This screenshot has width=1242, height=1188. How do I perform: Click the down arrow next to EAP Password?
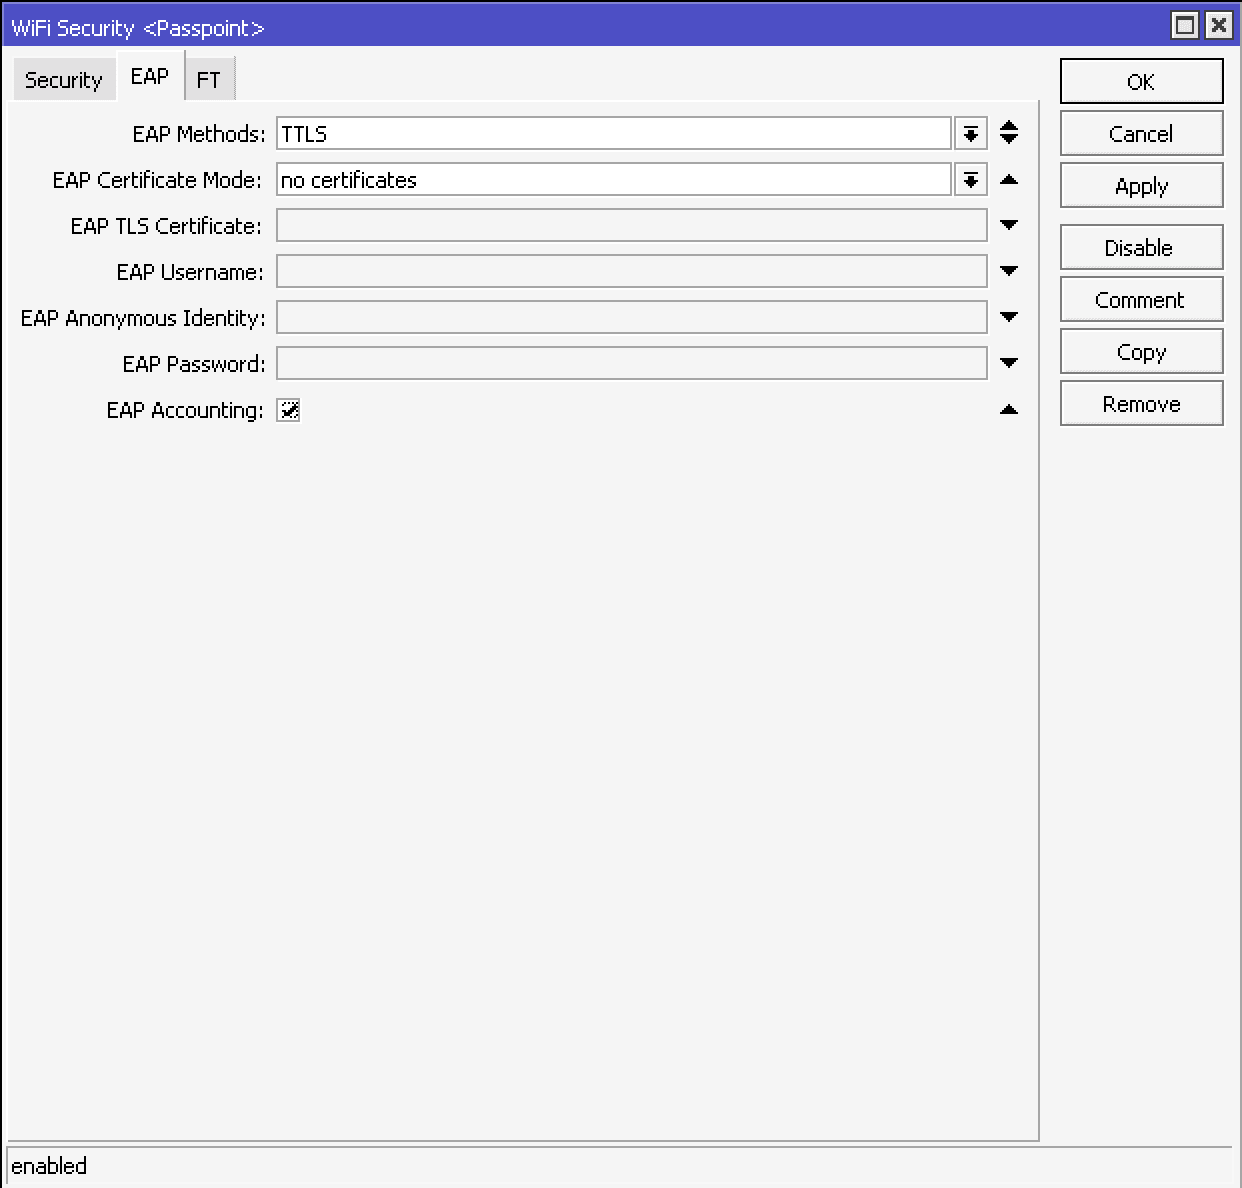pos(1009,363)
